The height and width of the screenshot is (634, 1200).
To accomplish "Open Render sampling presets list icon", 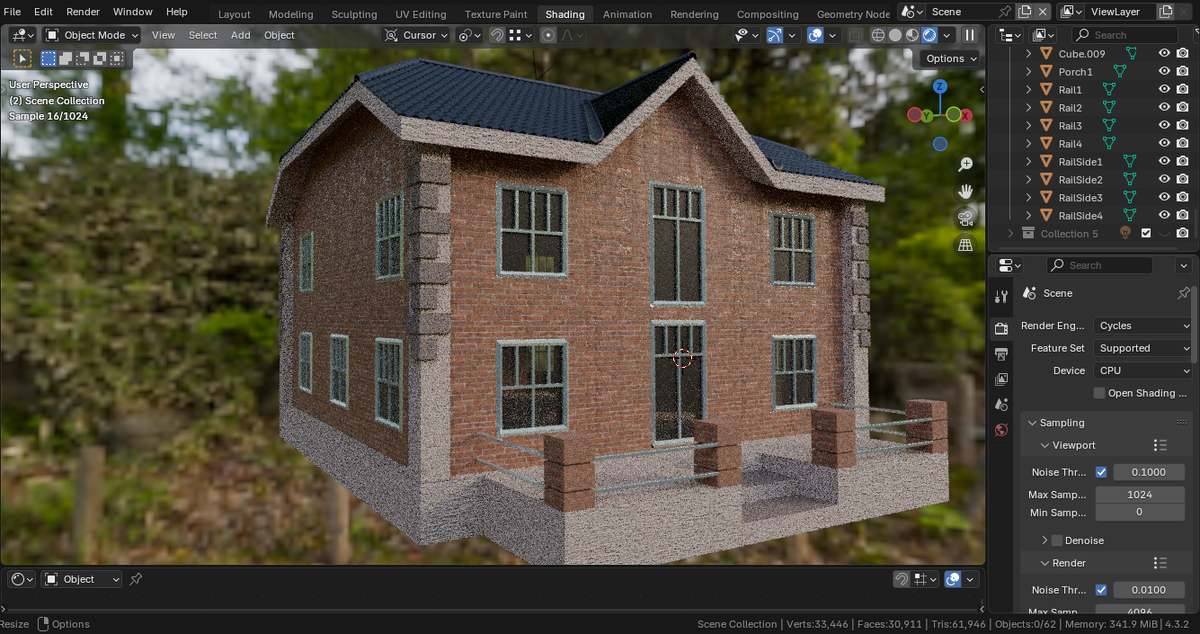I will pos(1160,563).
